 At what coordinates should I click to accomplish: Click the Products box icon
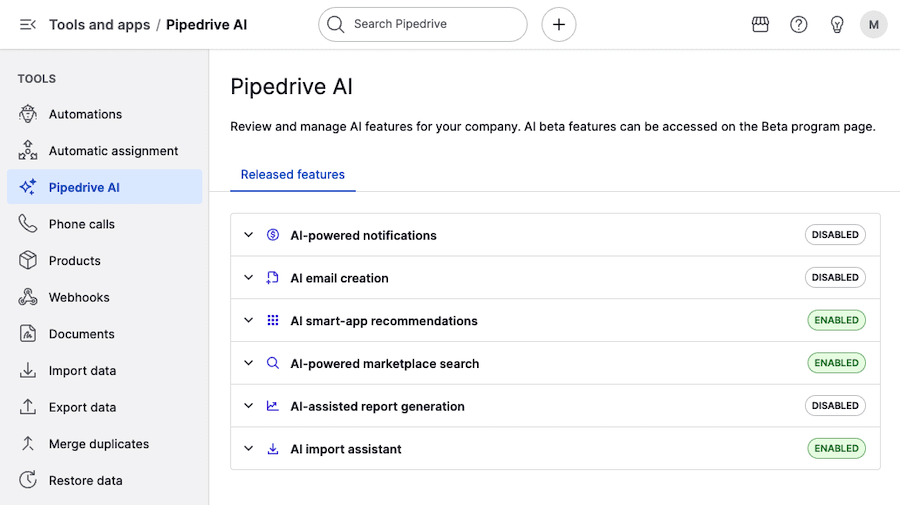28,261
